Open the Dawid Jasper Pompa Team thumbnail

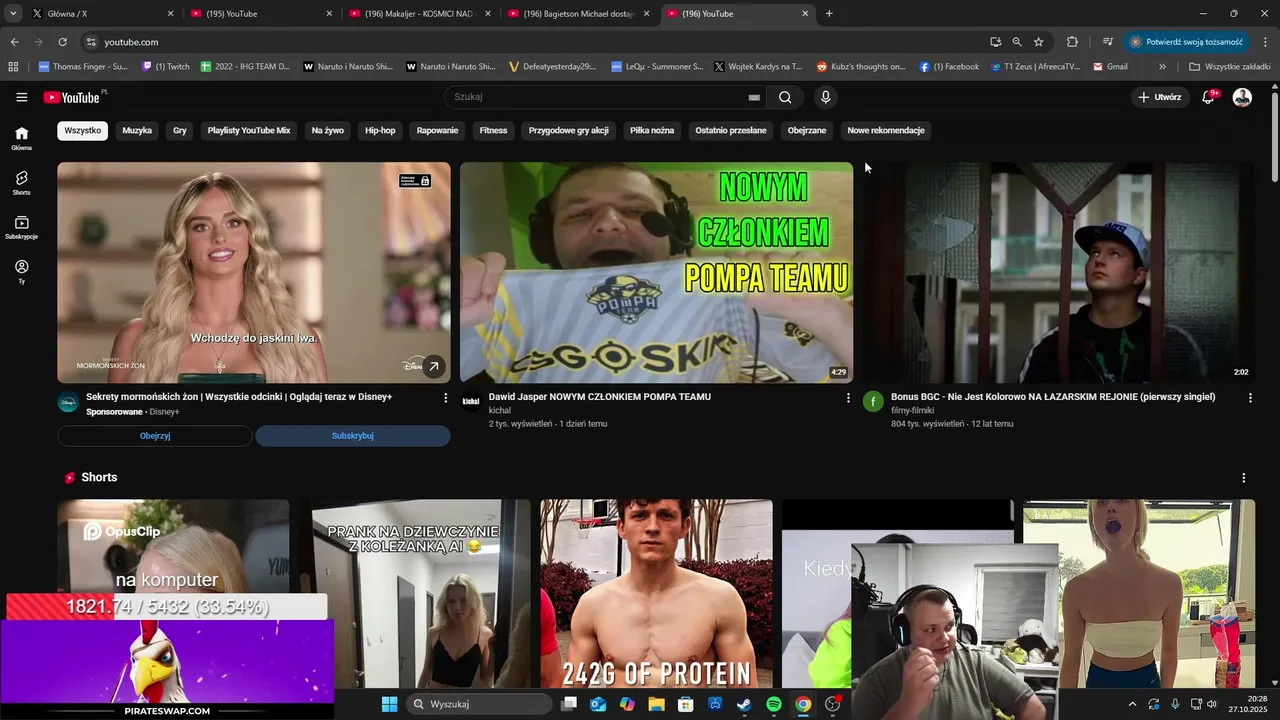click(x=656, y=273)
